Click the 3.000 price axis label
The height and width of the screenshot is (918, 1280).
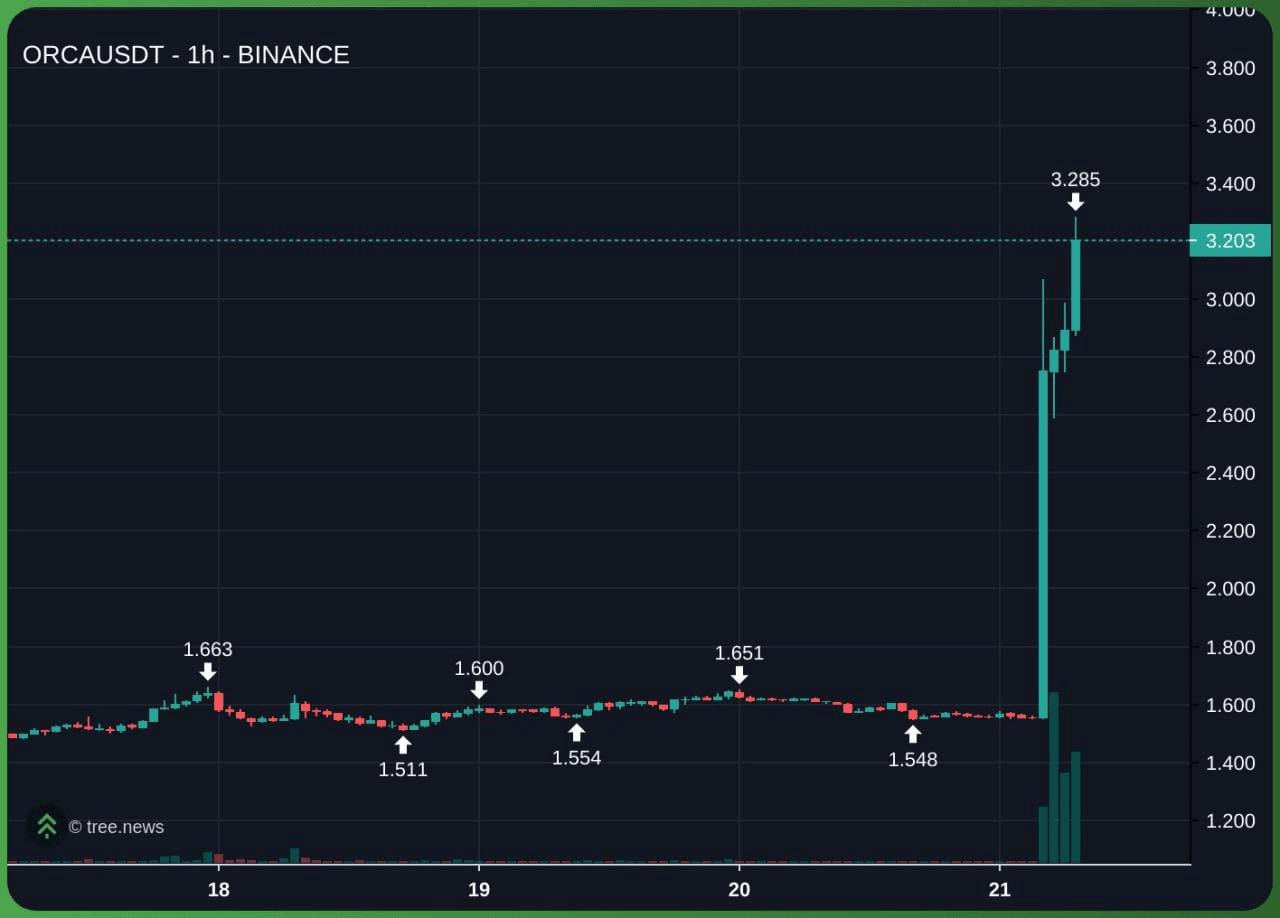pos(1230,300)
